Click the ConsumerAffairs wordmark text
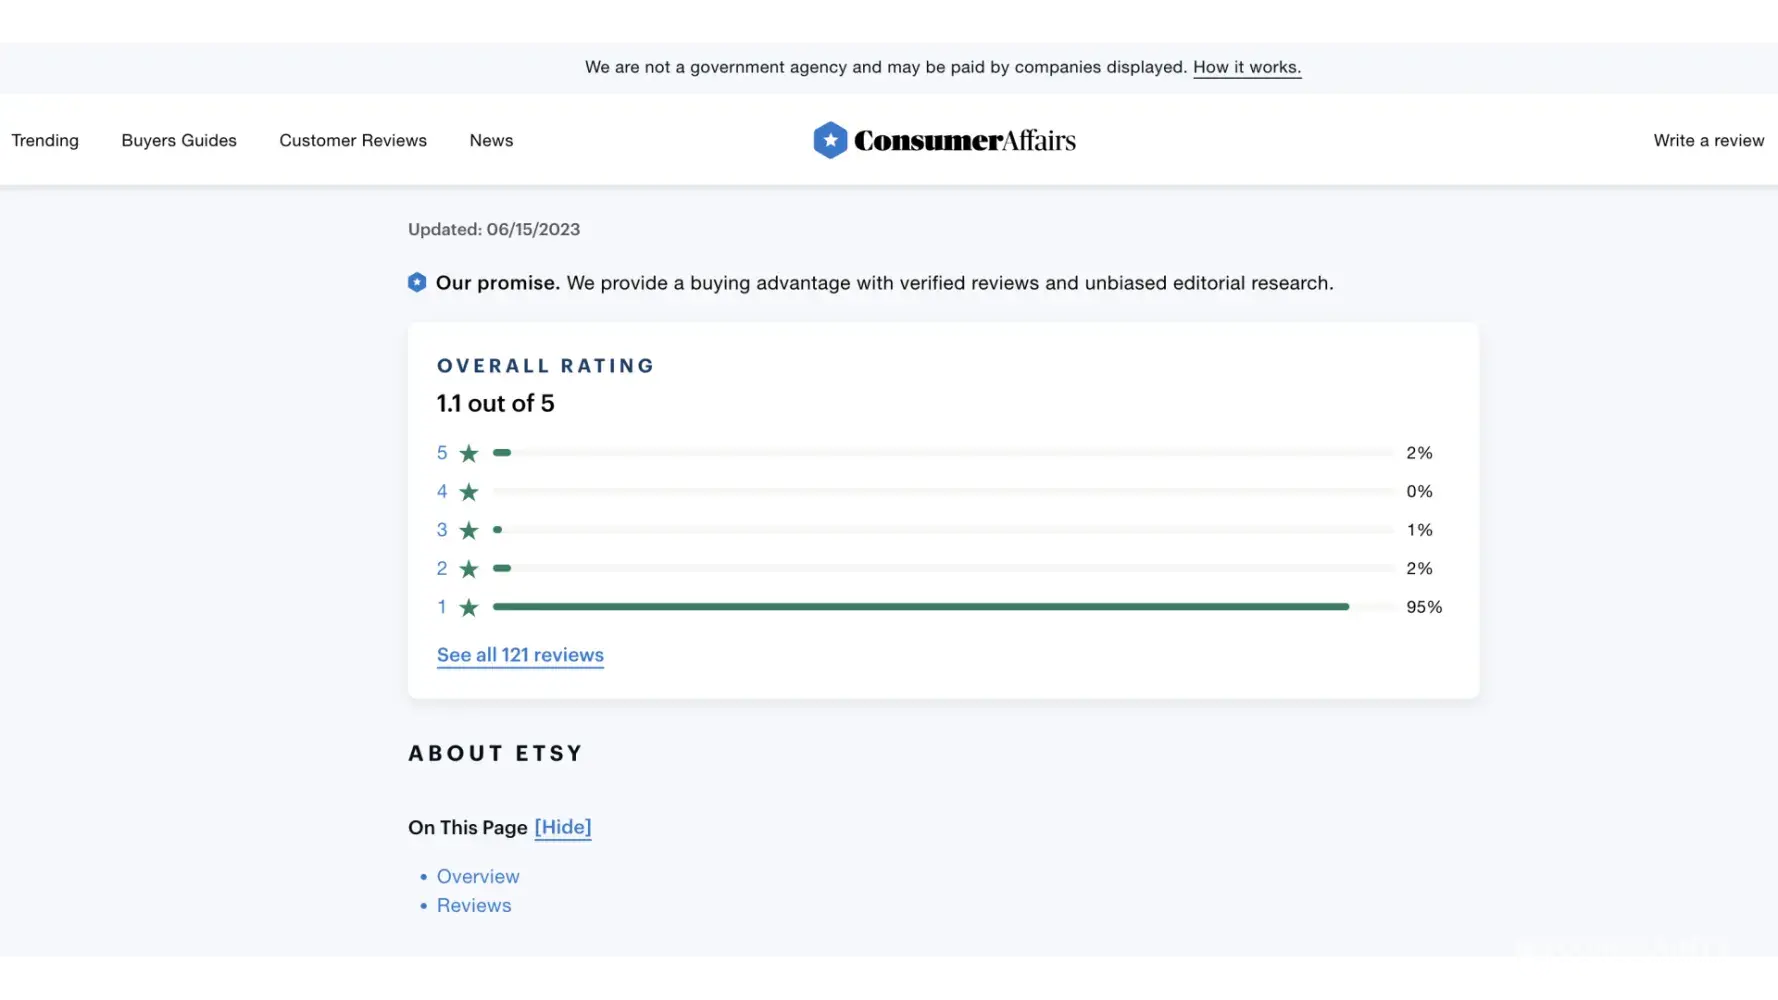This screenshot has width=1778, height=1000. [964, 141]
